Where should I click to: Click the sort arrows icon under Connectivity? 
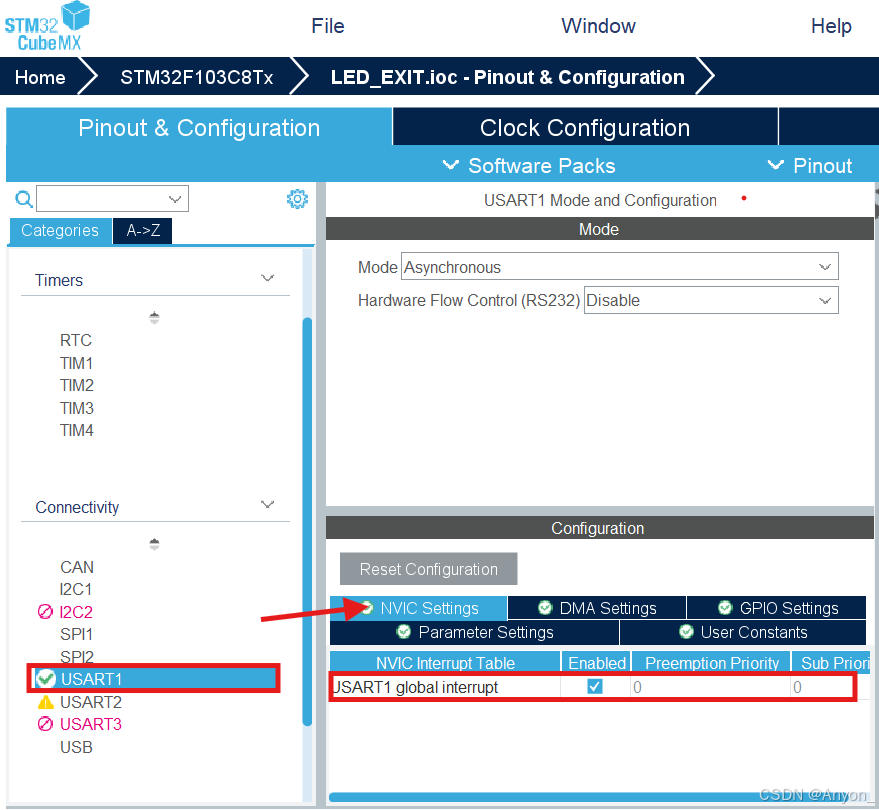coord(154,544)
